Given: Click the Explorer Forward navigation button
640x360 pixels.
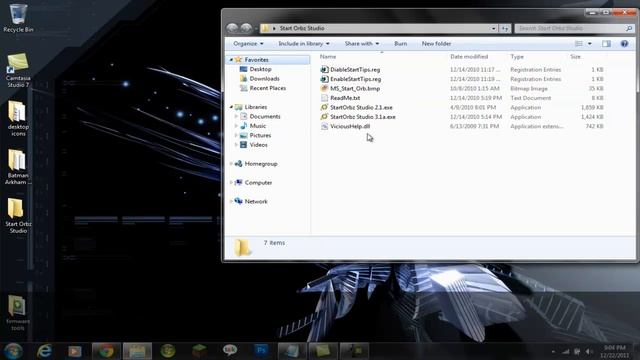Looking at the screenshot, I should (246, 28).
